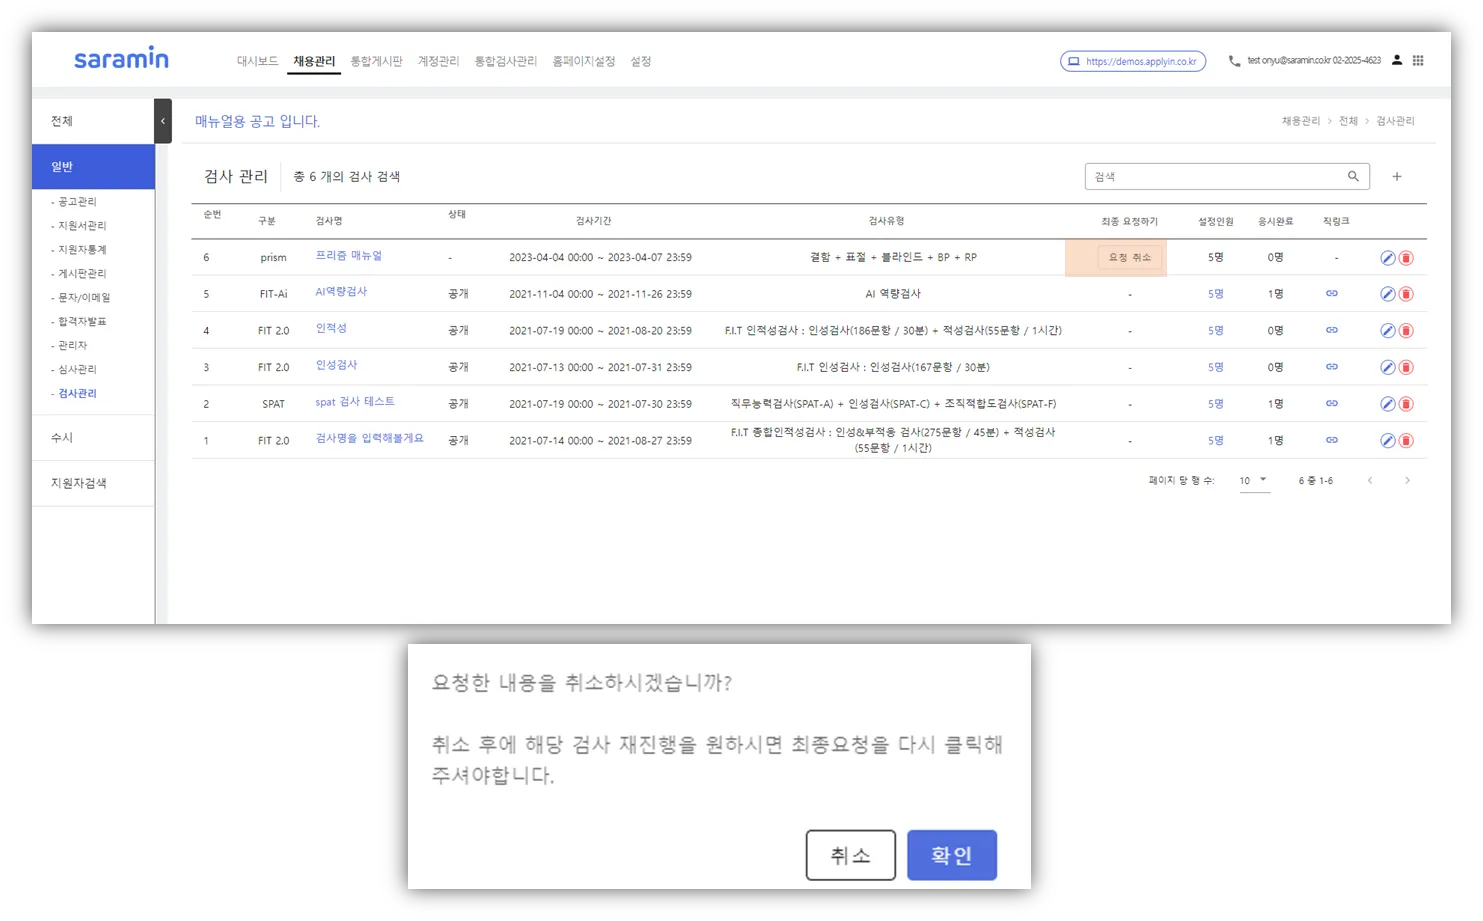Click the phone contact icon
Screen dimensions: 1483x921
tap(1234, 61)
